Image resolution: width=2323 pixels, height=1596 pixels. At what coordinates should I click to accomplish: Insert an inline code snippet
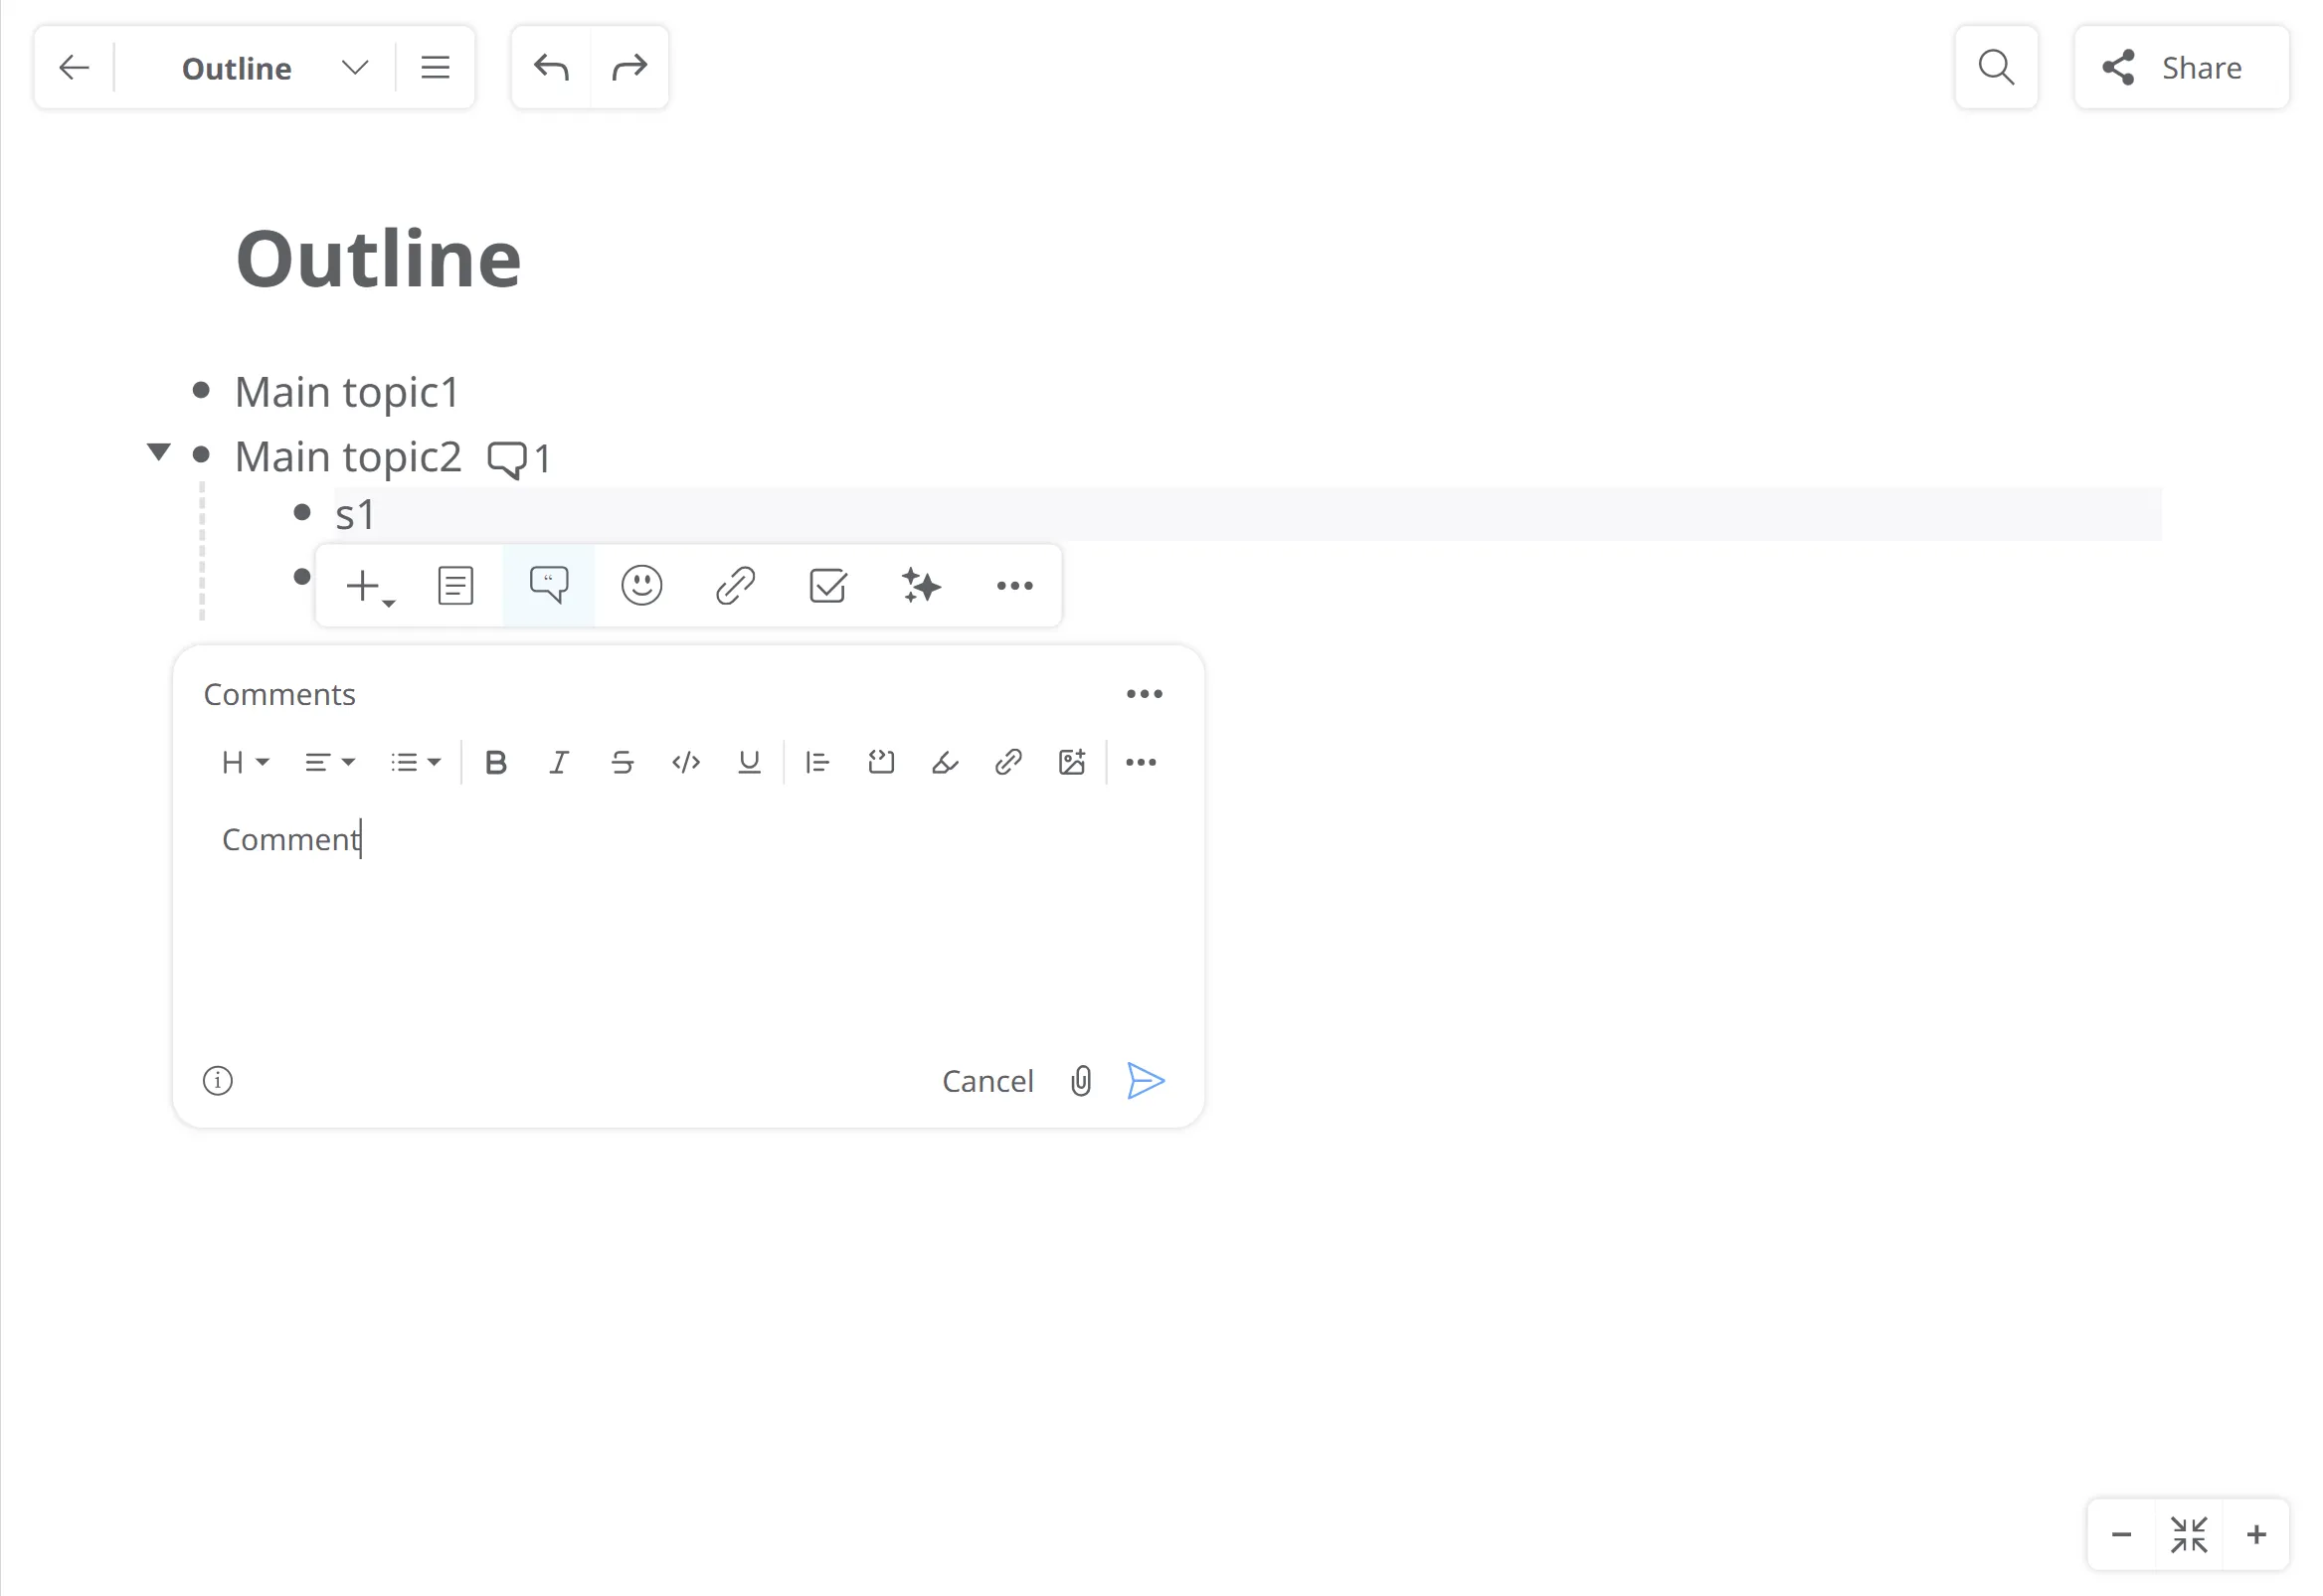[x=686, y=763]
